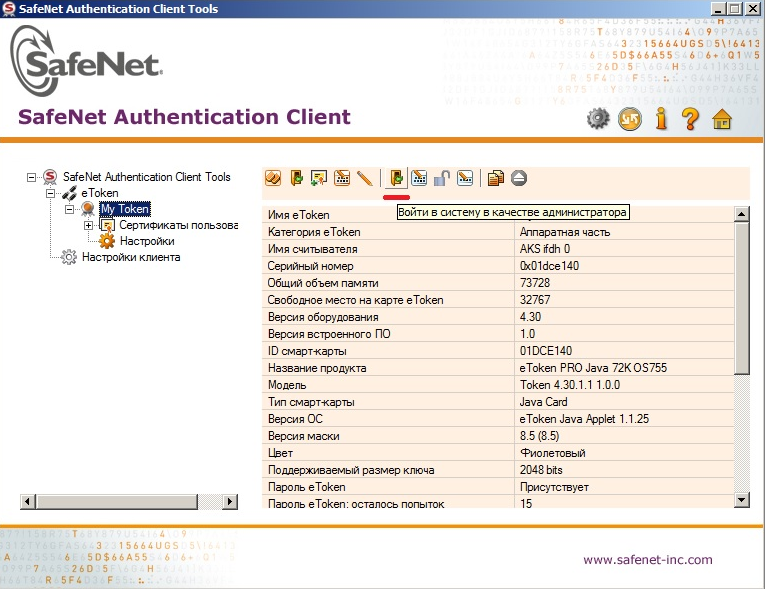The height and width of the screenshot is (589, 765).
Task: Click the Имя eToken row label
Action: click(x=299, y=215)
